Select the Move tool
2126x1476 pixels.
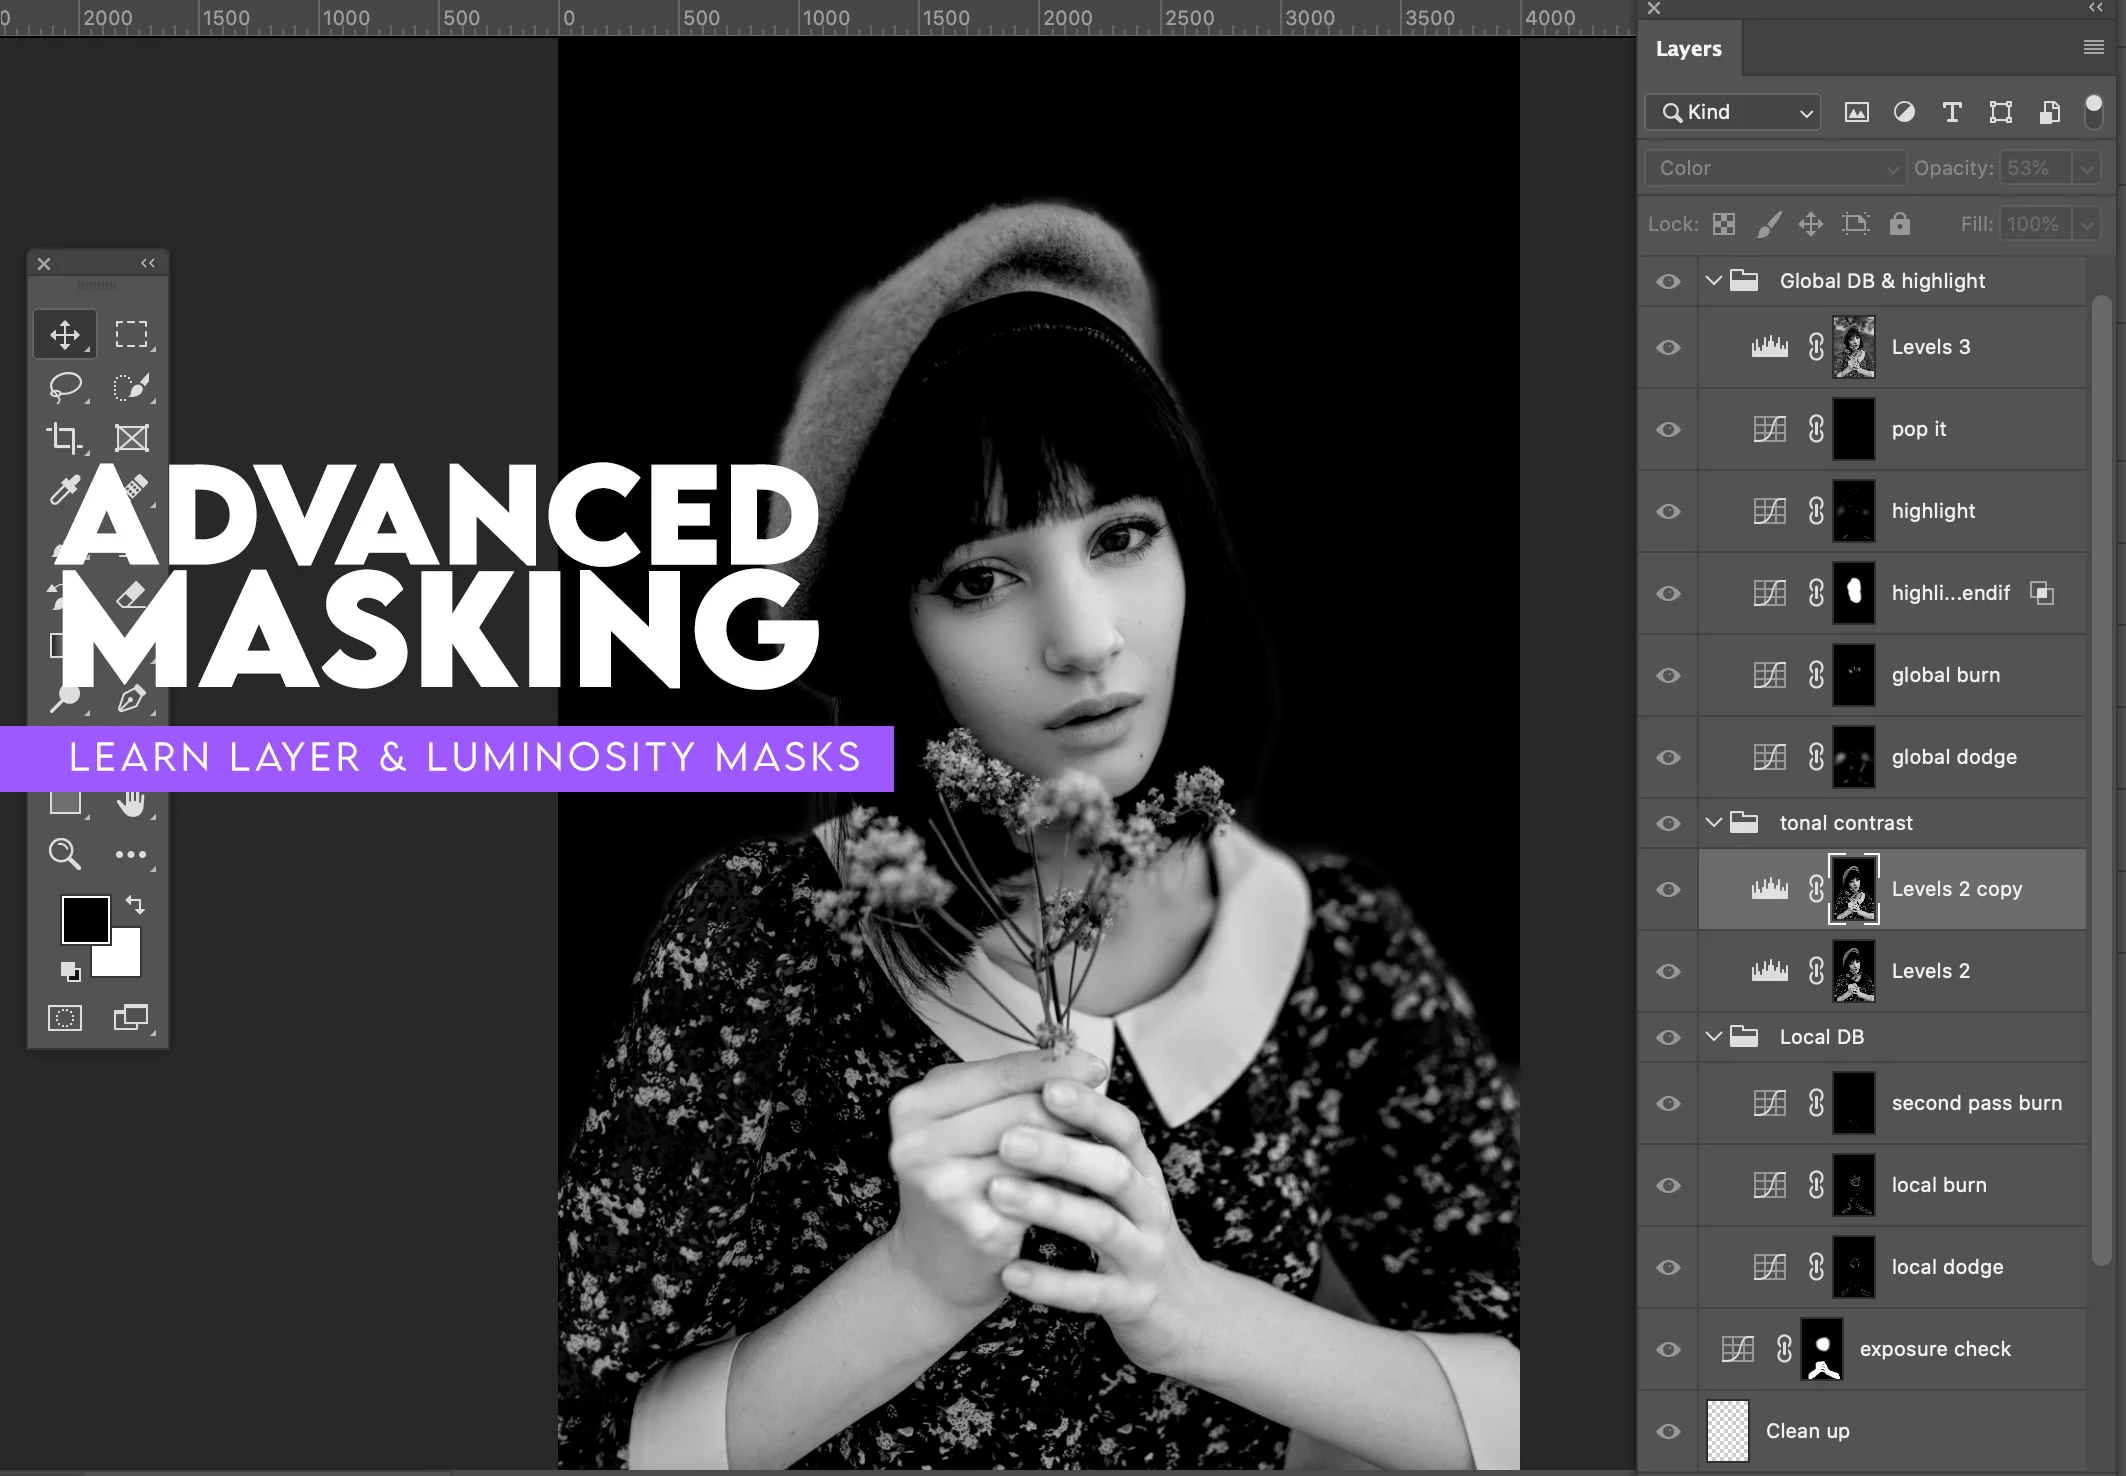(65, 334)
